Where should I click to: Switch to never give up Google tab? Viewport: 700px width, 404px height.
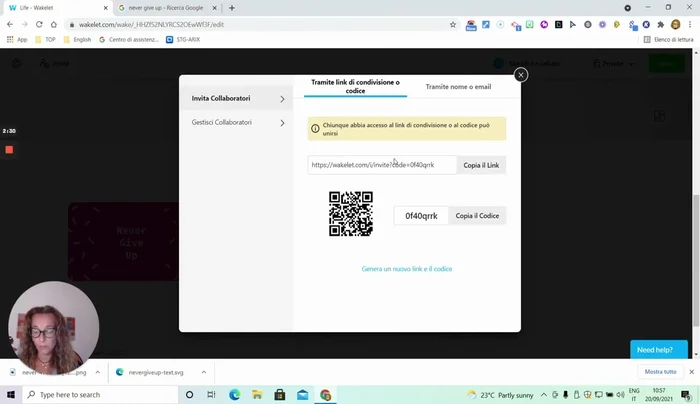165,8
